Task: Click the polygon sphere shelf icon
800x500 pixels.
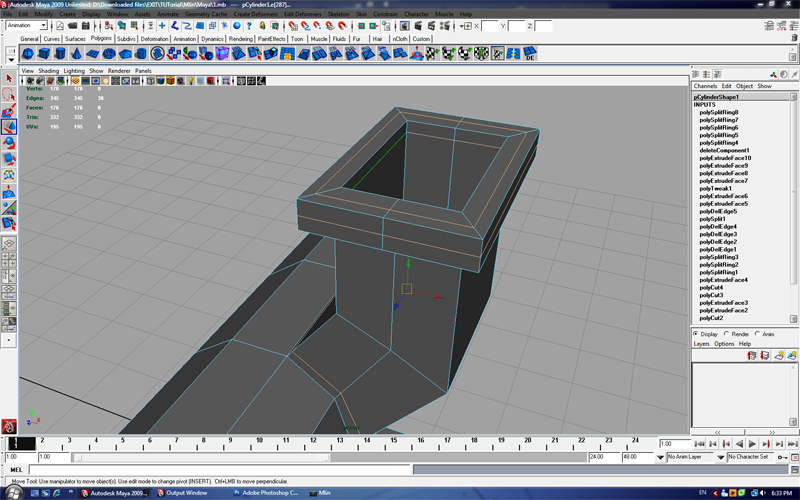Action: (x=28, y=54)
